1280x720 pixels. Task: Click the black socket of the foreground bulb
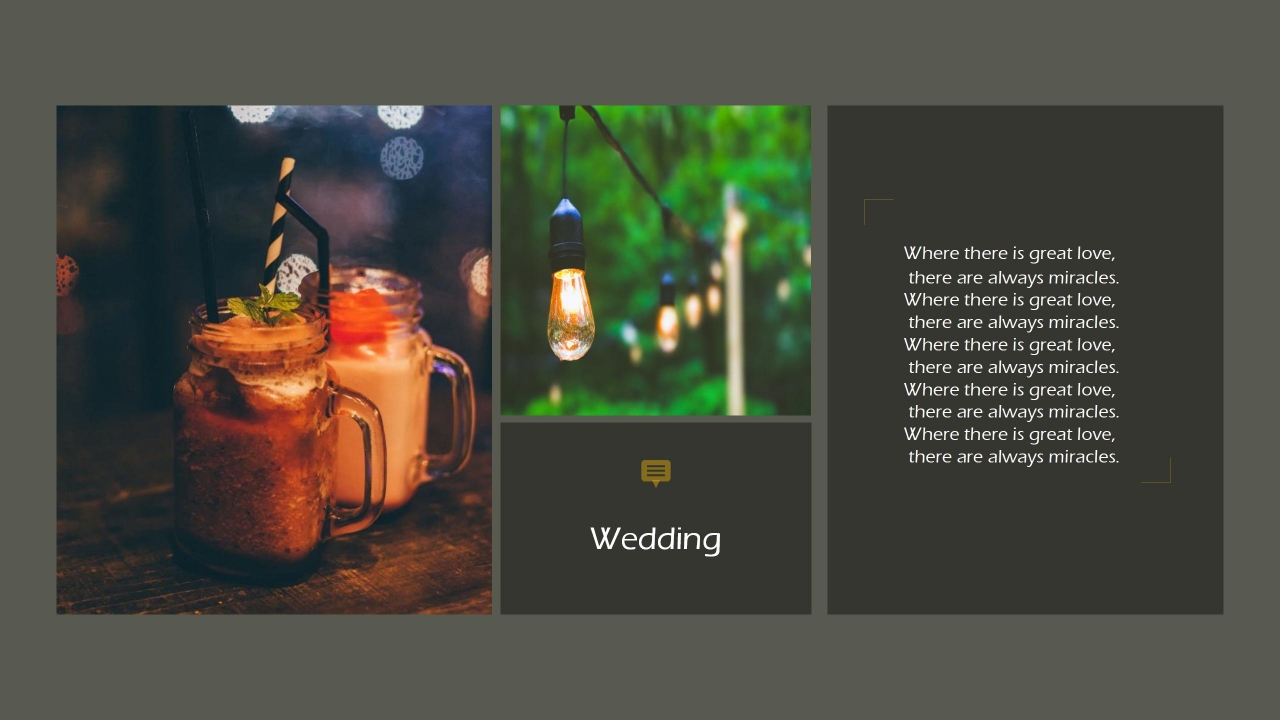point(567,233)
